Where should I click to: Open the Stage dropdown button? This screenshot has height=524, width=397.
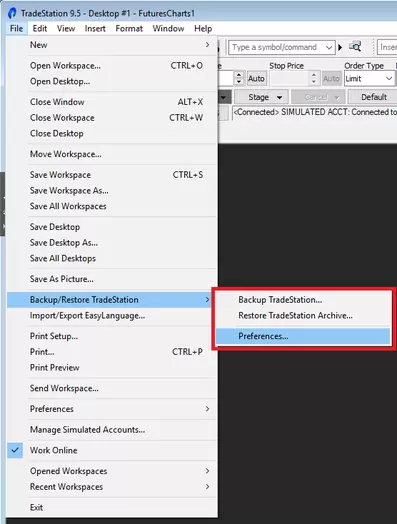(262, 97)
